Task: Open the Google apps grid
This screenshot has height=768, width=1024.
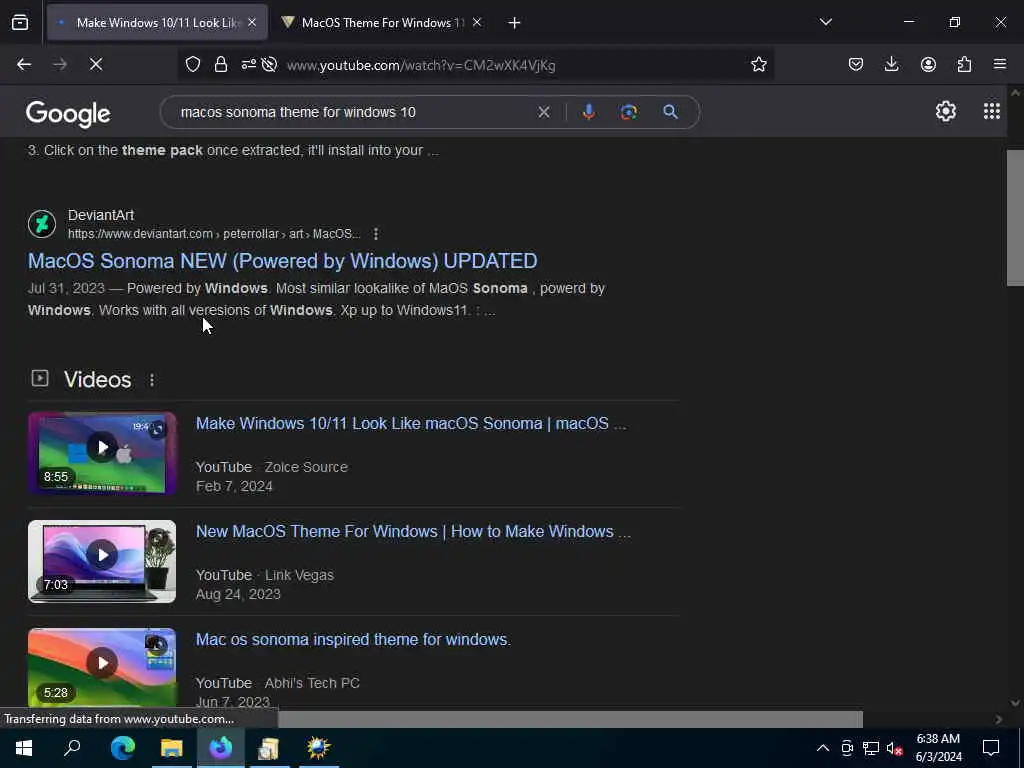Action: tap(991, 112)
